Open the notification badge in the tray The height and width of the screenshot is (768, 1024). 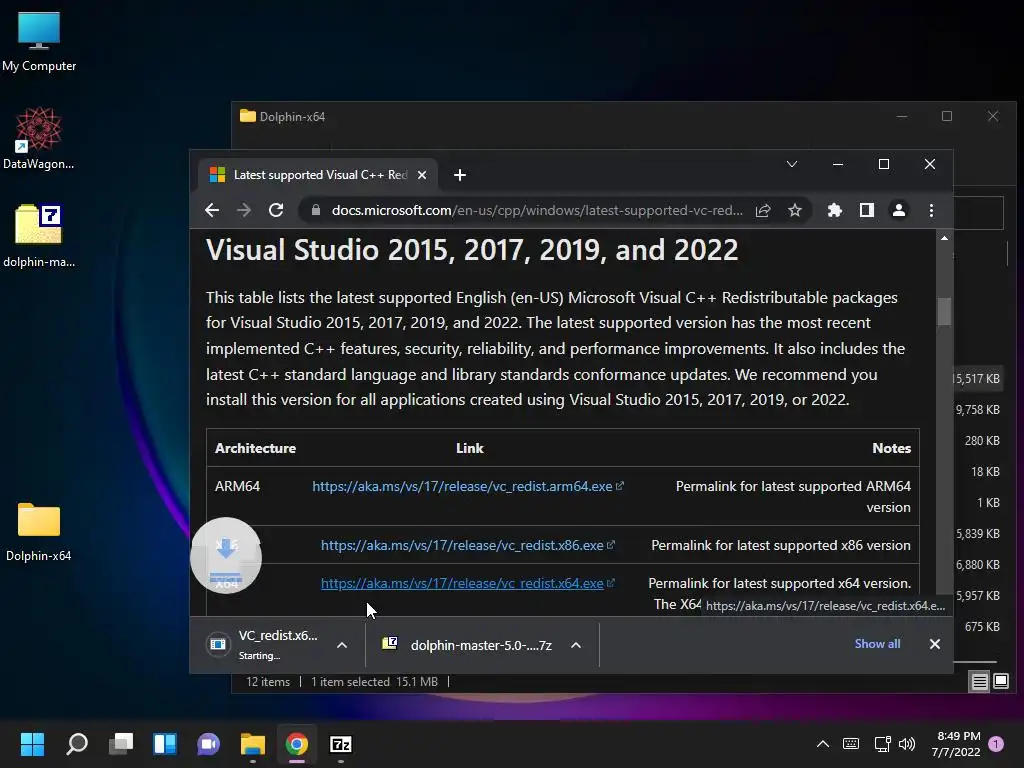[995, 744]
